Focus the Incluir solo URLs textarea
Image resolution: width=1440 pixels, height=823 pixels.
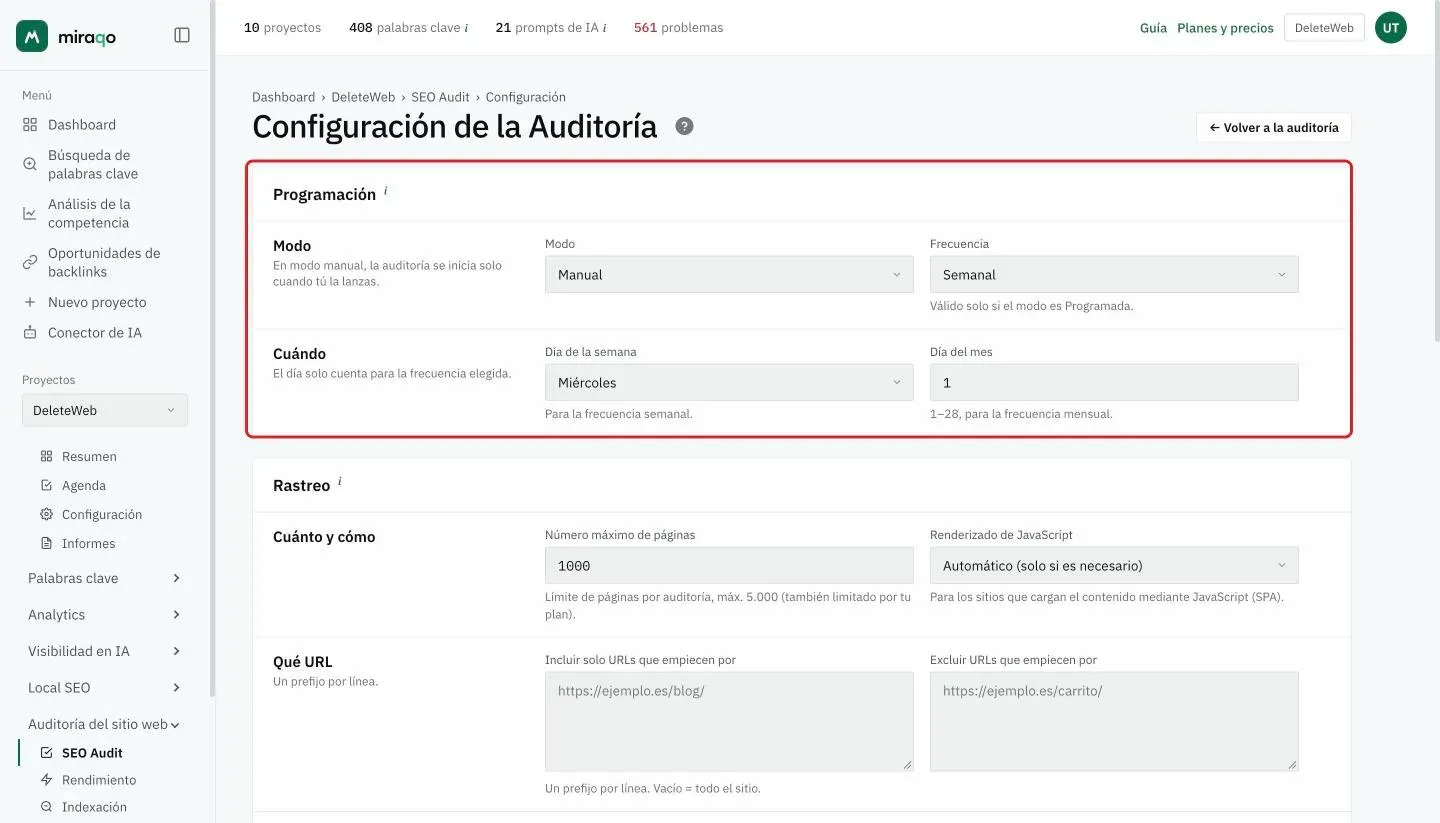click(x=729, y=721)
